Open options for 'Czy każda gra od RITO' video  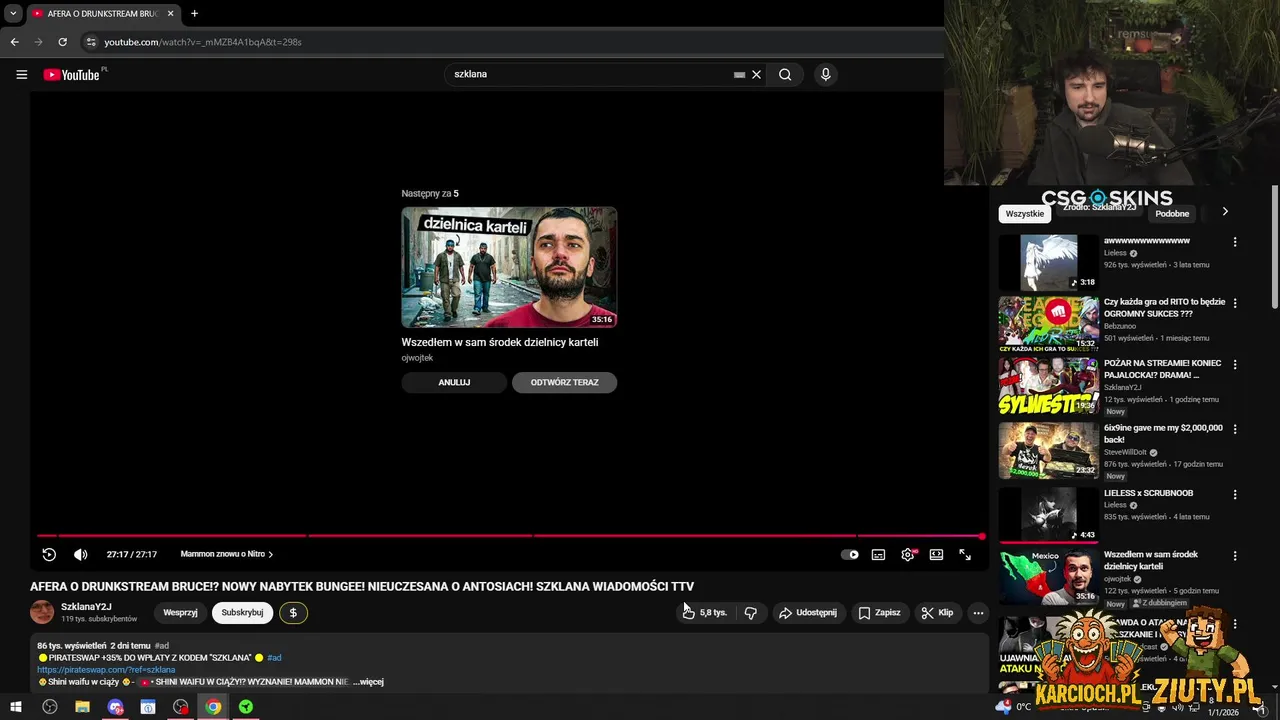1235,303
